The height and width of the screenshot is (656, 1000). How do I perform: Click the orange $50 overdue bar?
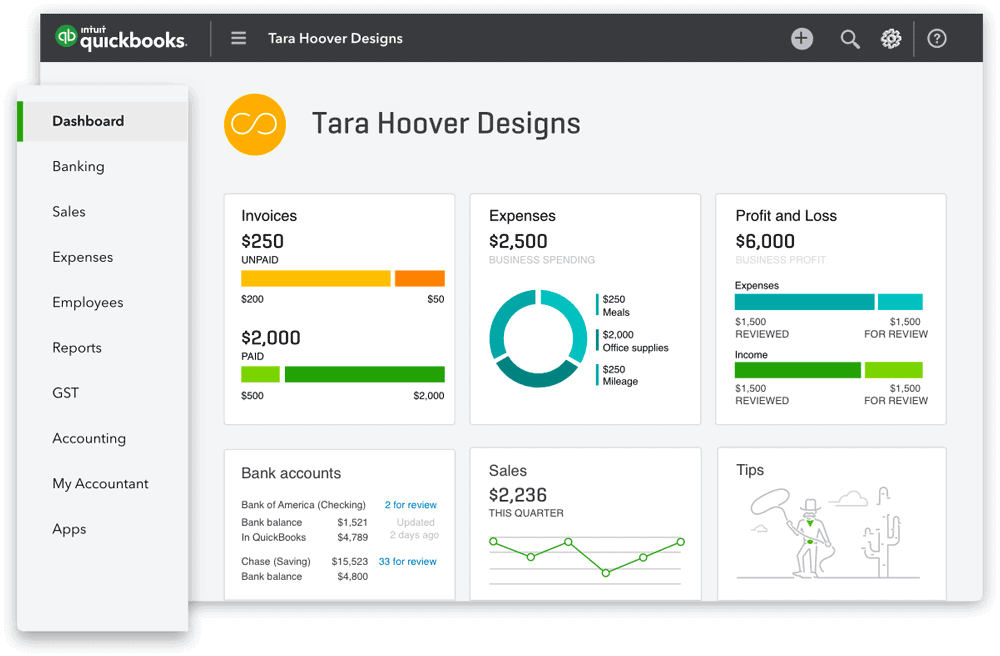pyautogui.click(x=420, y=279)
